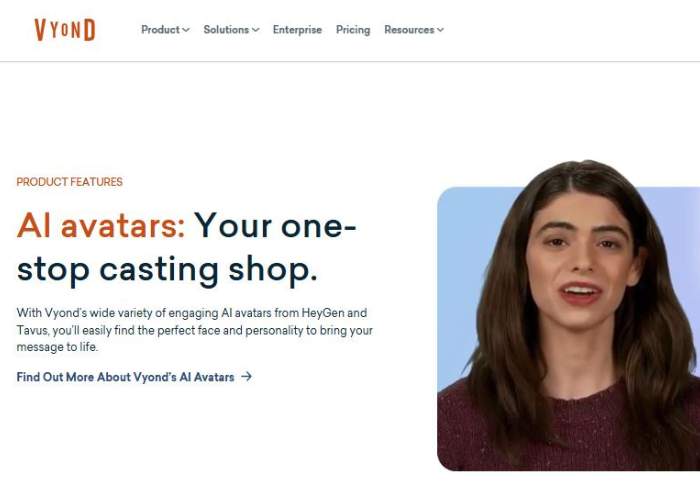Expand the Solutions dropdown menu

click(231, 30)
